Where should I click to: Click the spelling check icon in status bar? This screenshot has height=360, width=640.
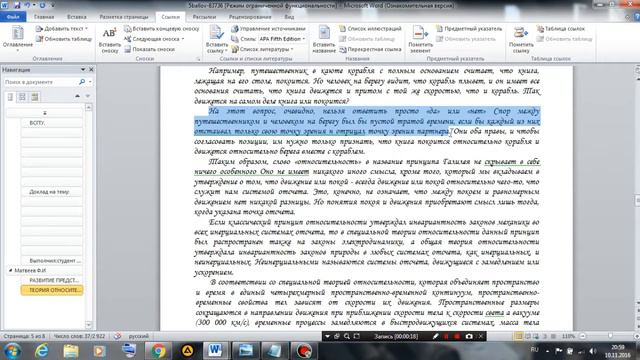118,336
